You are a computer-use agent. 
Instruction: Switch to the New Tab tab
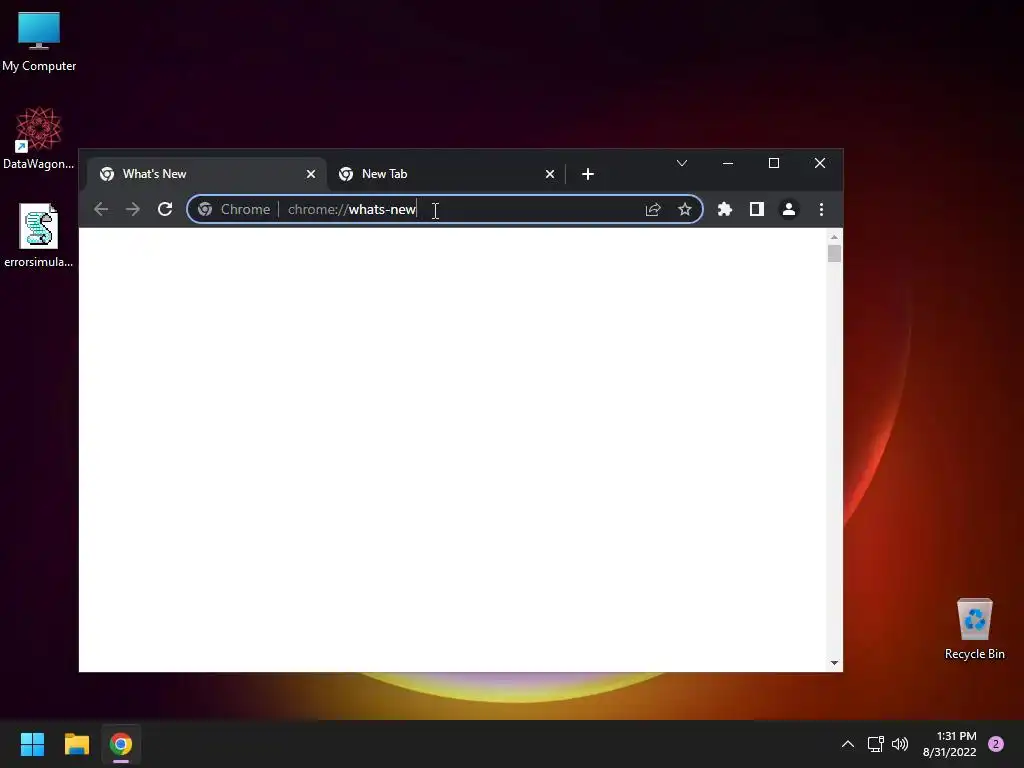[x=445, y=174]
